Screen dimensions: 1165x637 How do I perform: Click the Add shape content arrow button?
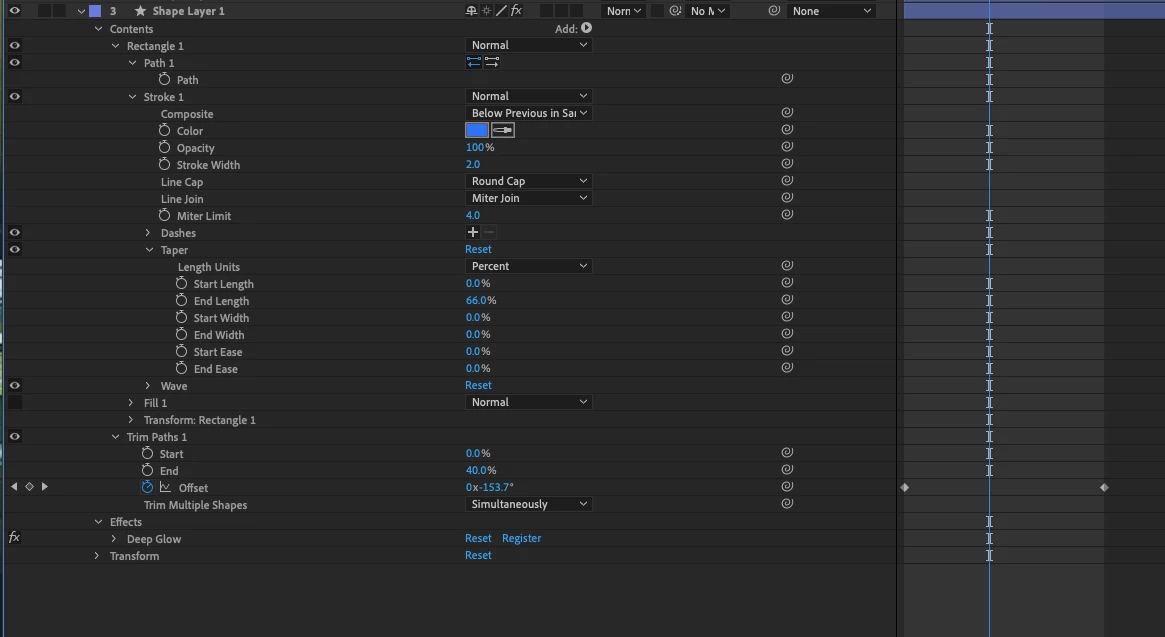coord(586,28)
